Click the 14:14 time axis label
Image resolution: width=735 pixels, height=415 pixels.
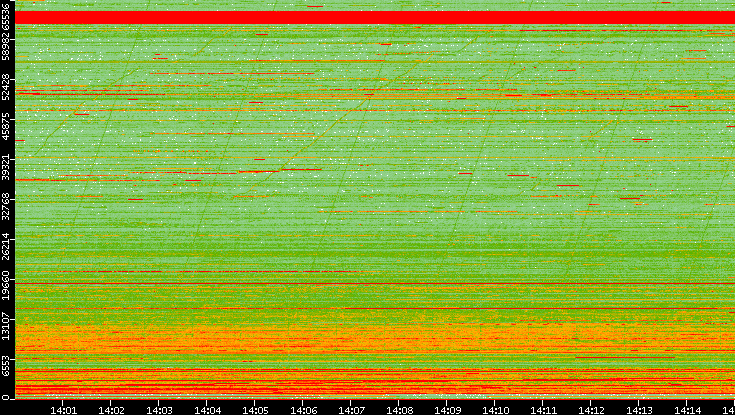pos(686,410)
